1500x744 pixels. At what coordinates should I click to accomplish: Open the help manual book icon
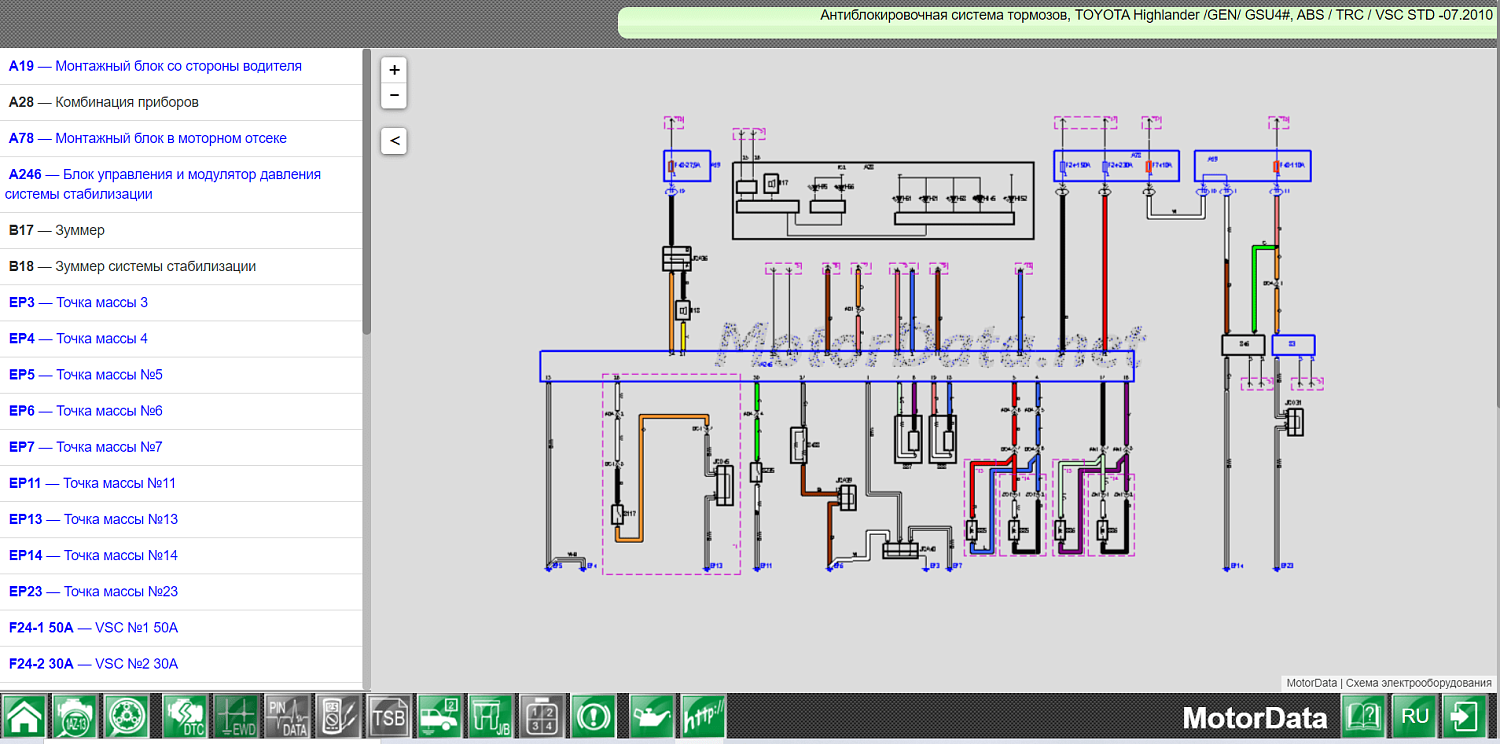click(x=1364, y=717)
